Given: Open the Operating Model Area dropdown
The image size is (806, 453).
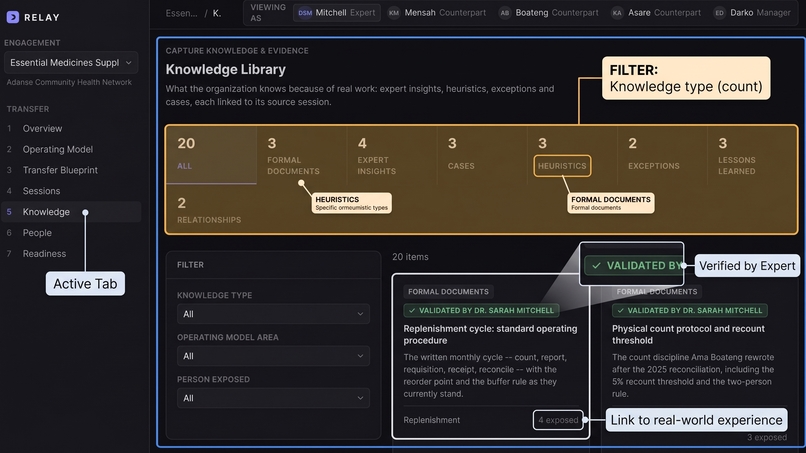Looking at the screenshot, I should click(x=273, y=356).
